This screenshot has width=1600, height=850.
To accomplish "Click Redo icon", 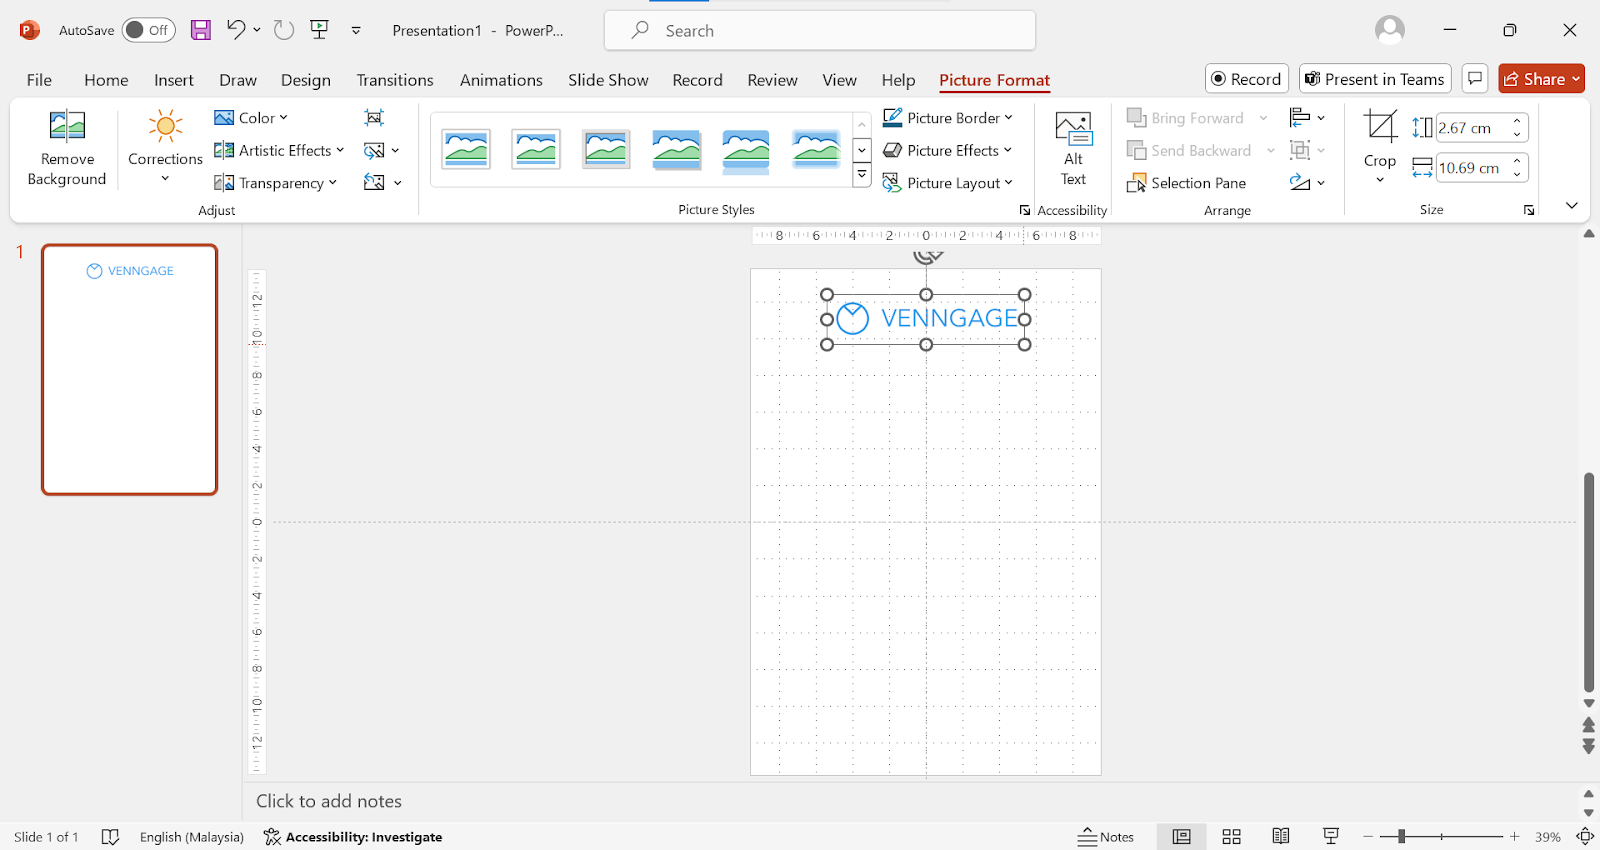I will 284,30.
